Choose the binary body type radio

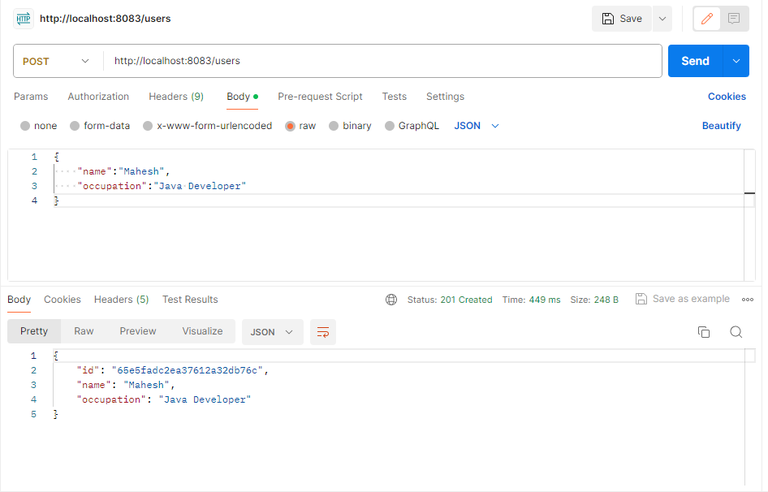pos(335,126)
